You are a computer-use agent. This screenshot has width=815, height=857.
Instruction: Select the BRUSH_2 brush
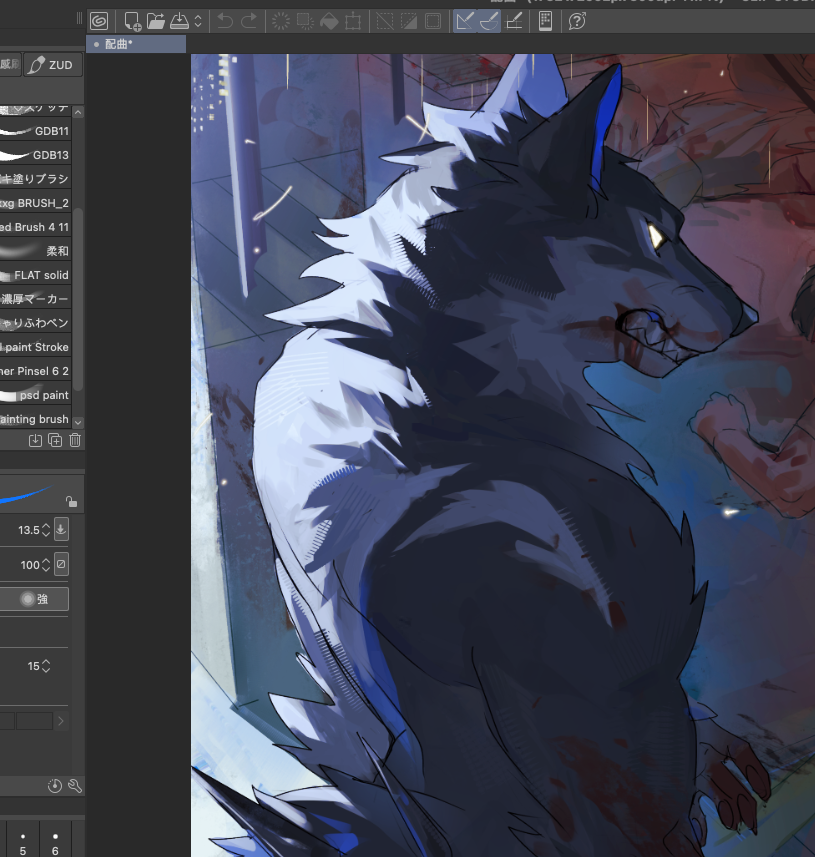[x=36, y=203]
